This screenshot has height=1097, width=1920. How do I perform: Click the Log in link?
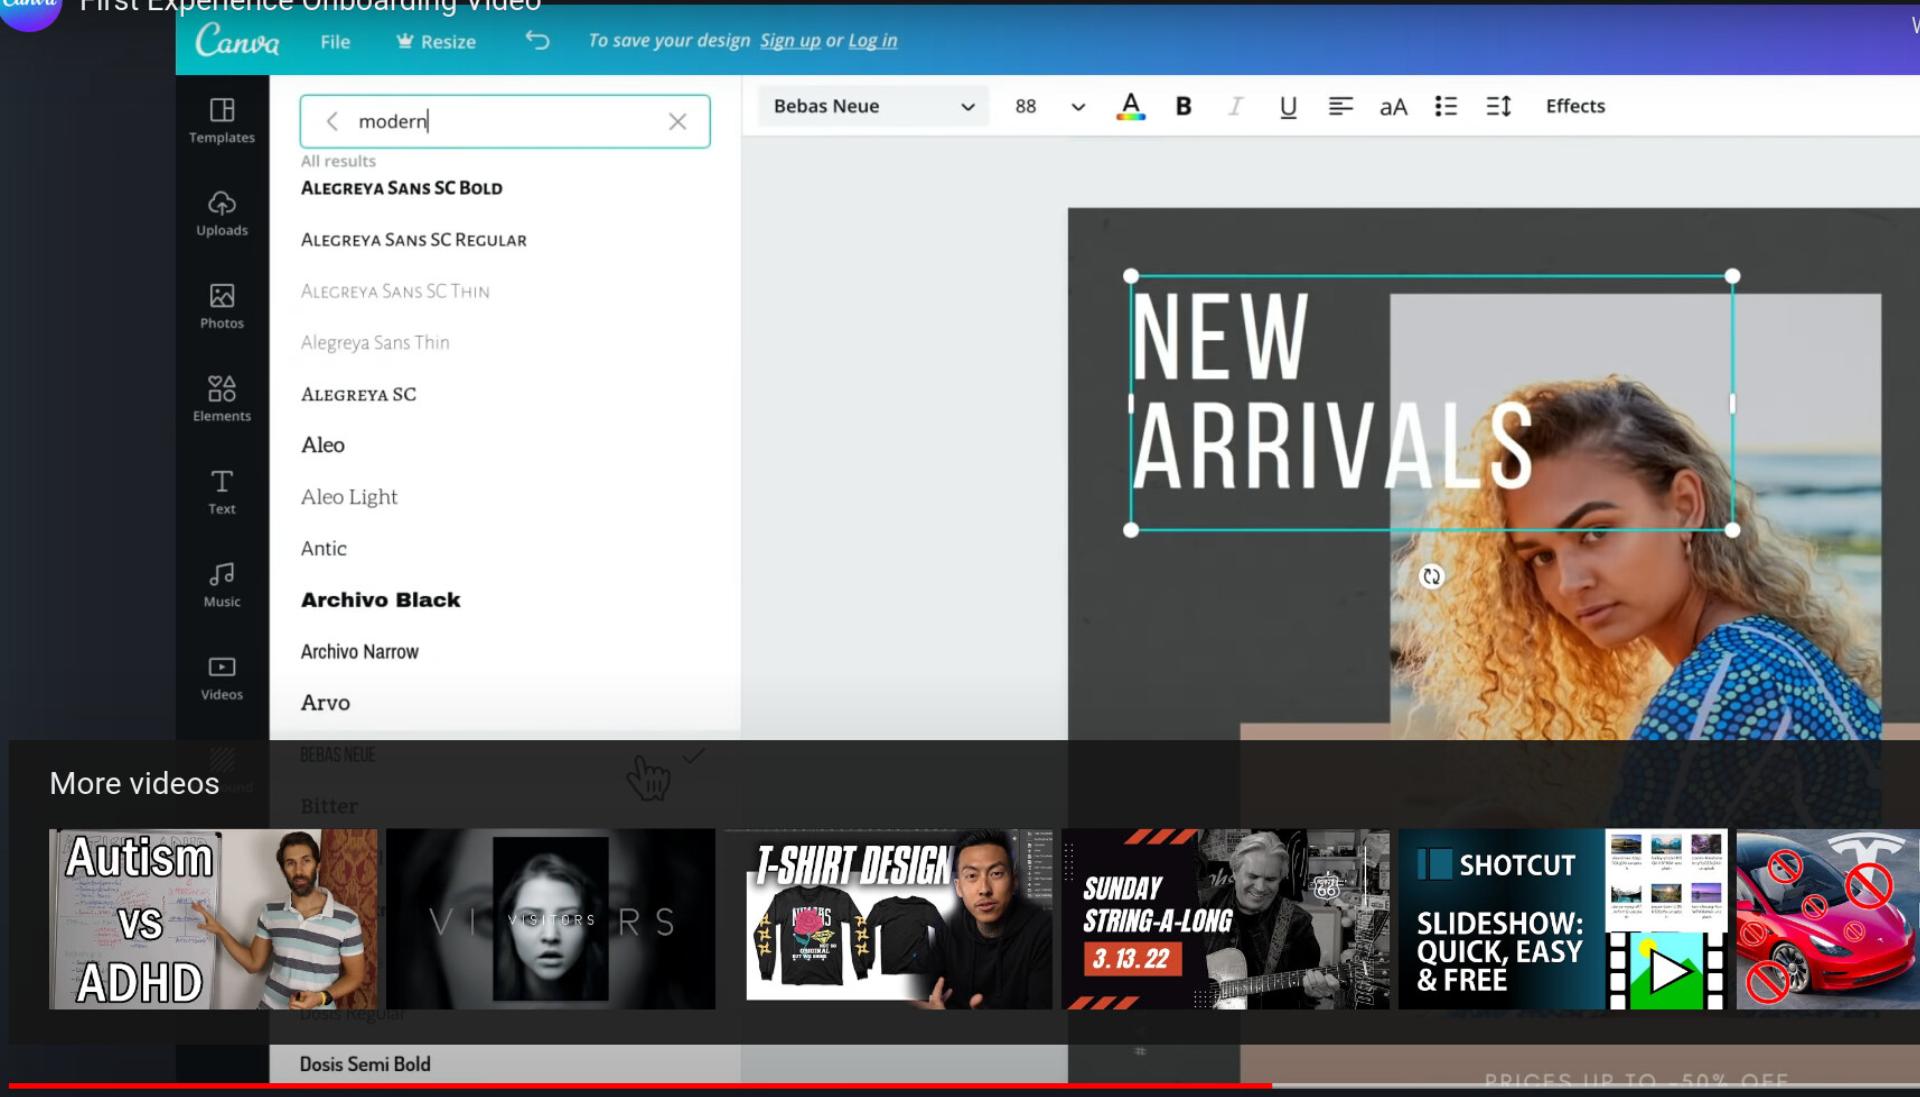[873, 41]
